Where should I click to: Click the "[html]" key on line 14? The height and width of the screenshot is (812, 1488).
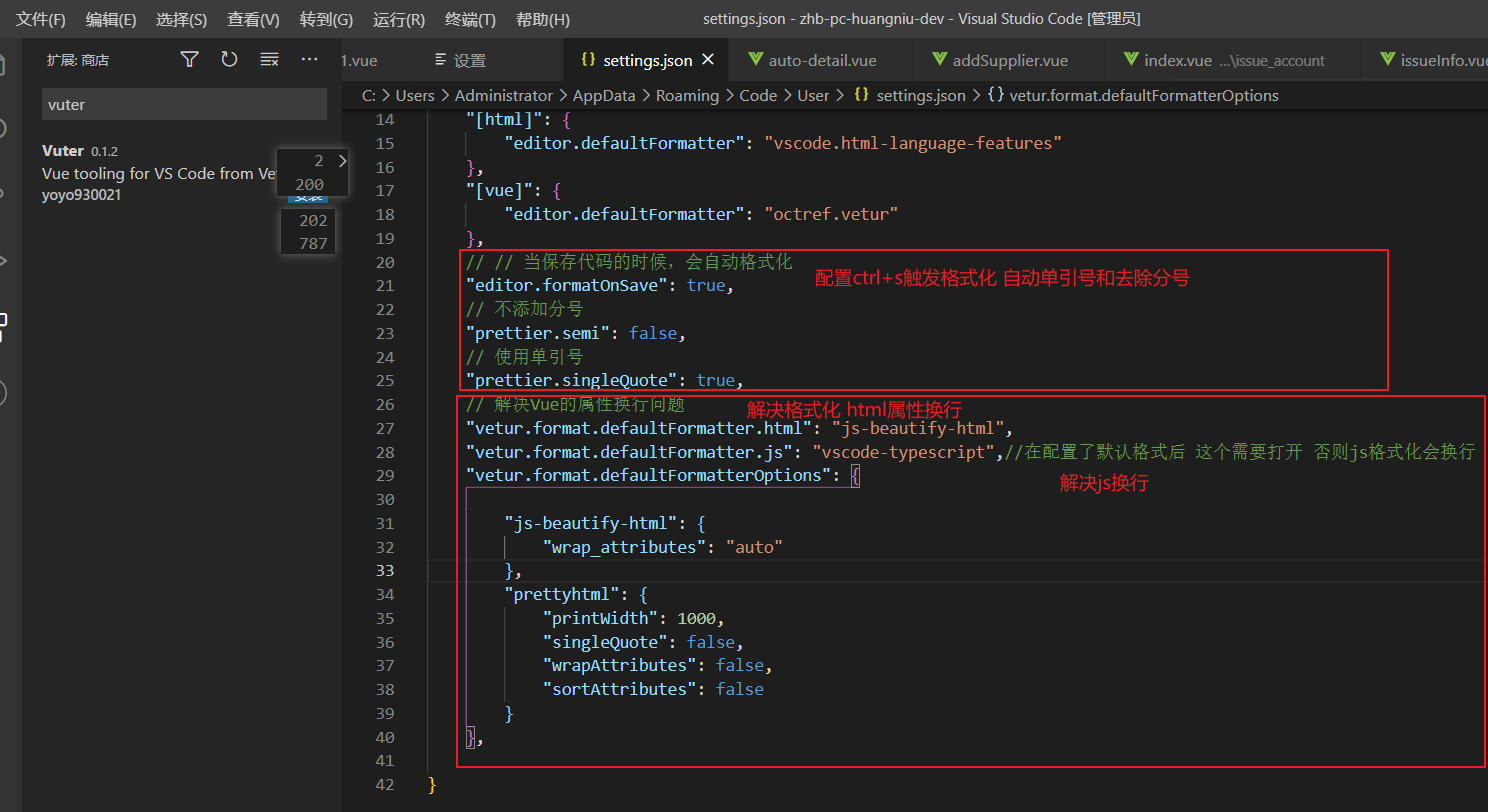pos(504,119)
